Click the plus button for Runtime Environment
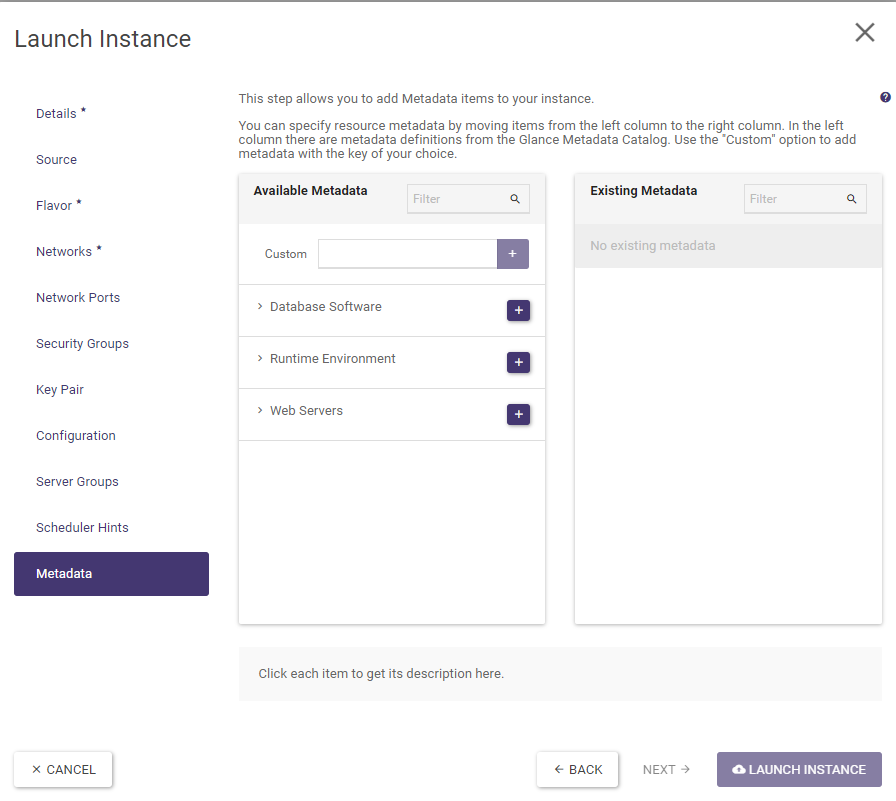The image size is (896, 801). pyautogui.click(x=518, y=363)
